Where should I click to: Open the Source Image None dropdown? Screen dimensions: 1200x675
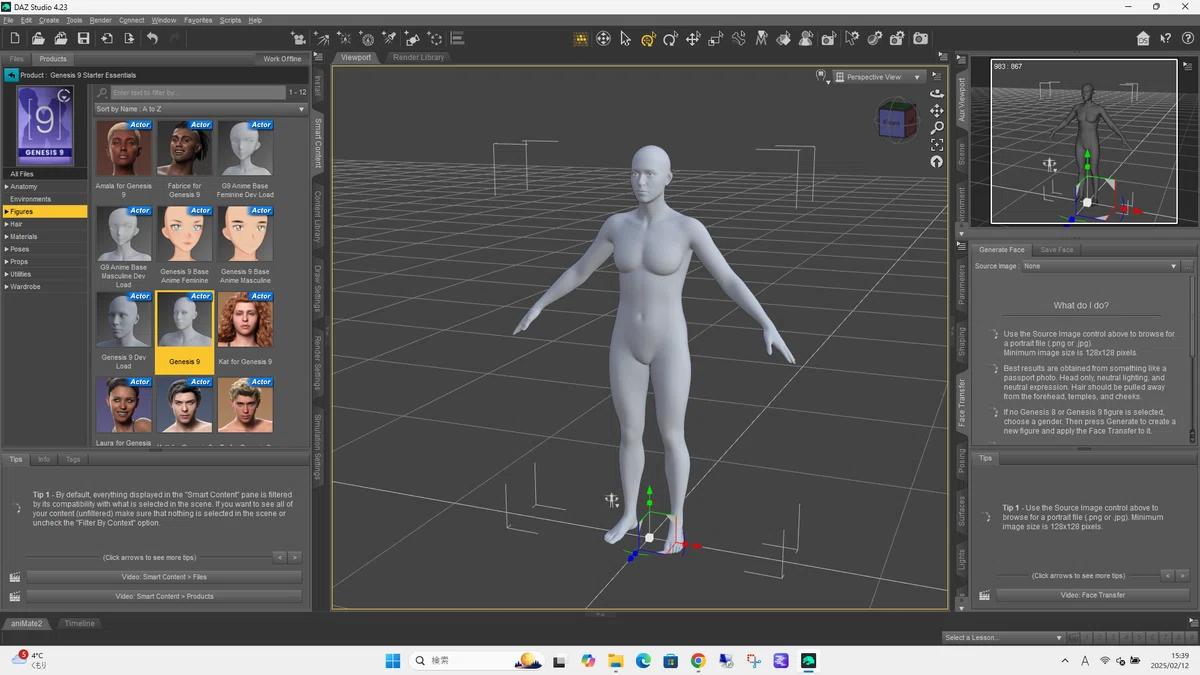(1100, 266)
